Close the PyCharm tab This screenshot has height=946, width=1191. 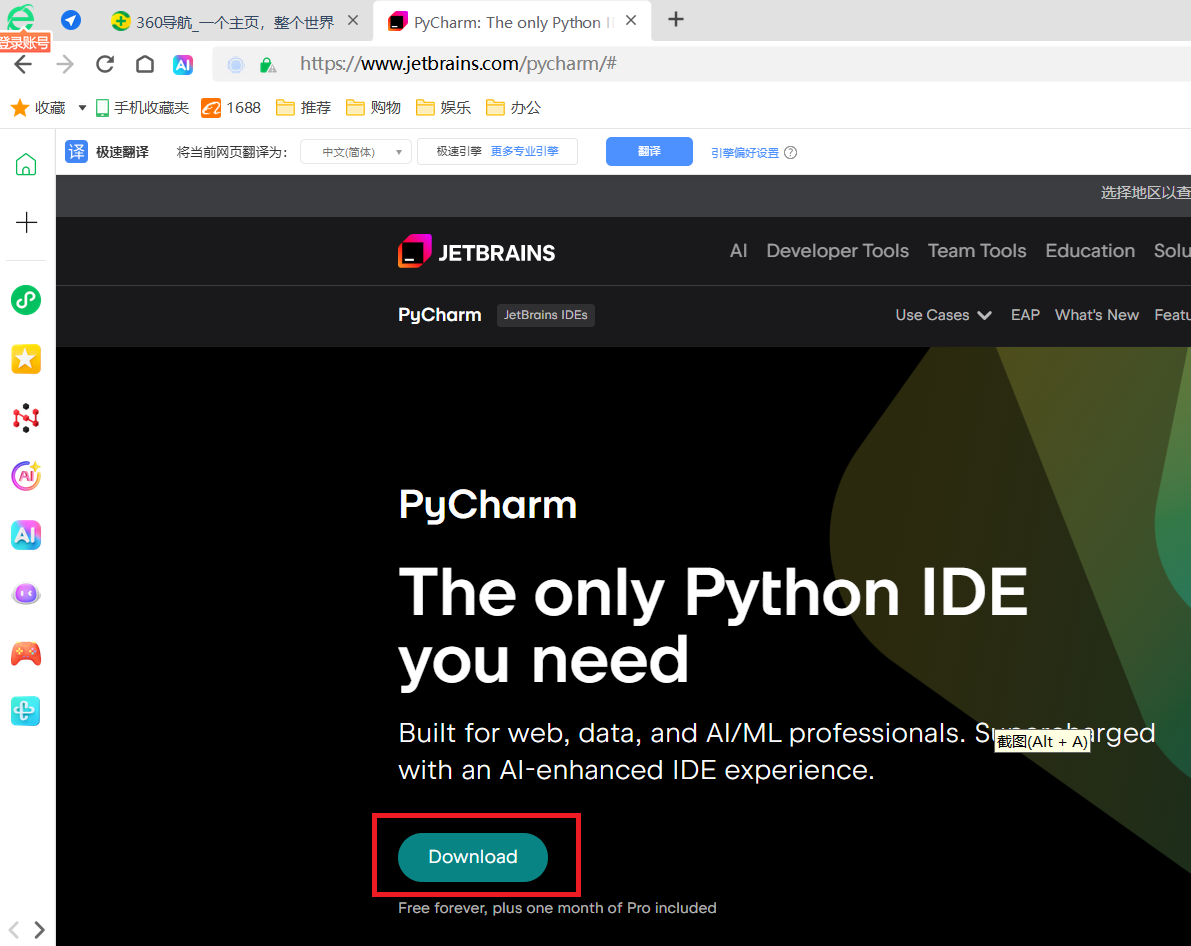click(x=631, y=21)
